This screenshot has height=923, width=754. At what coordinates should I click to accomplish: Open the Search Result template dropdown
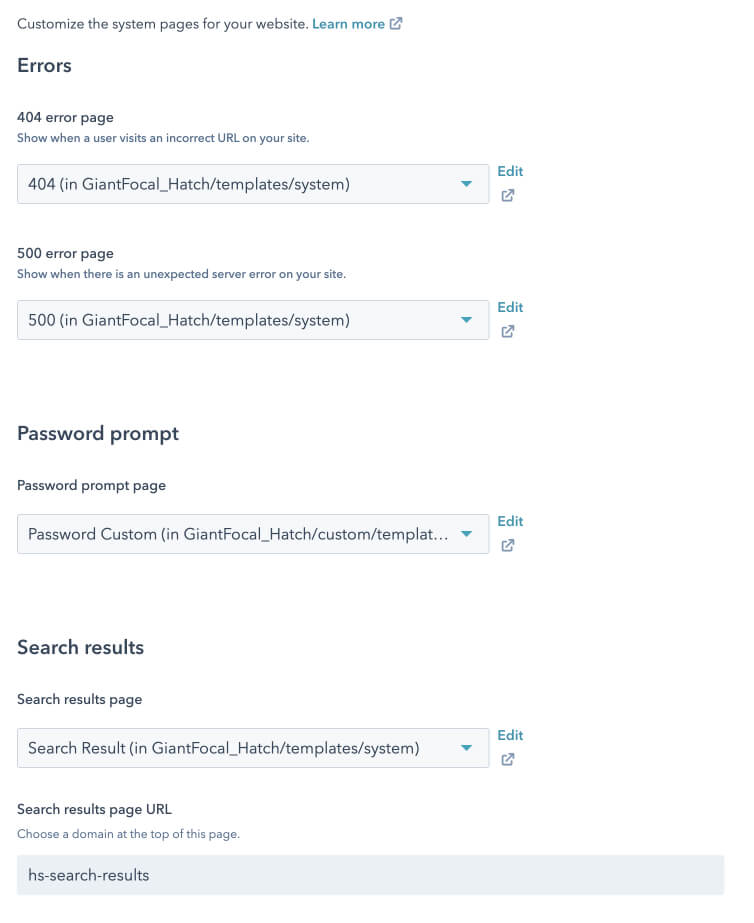240,748
